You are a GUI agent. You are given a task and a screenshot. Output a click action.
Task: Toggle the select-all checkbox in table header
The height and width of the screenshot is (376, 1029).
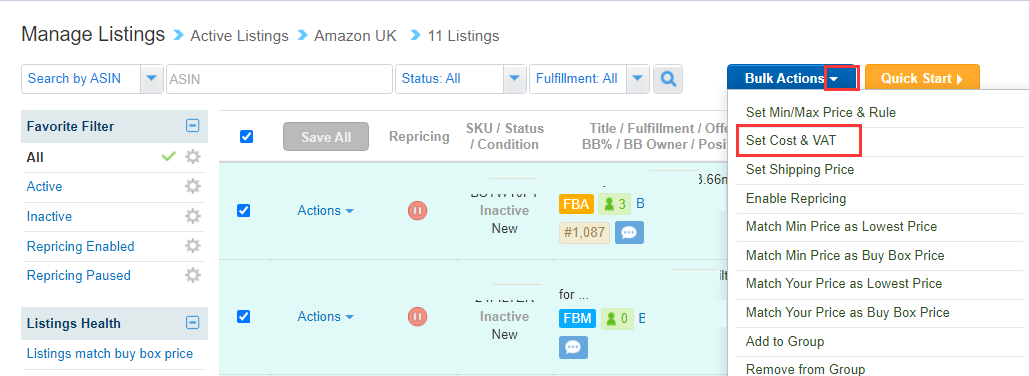(x=246, y=136)
